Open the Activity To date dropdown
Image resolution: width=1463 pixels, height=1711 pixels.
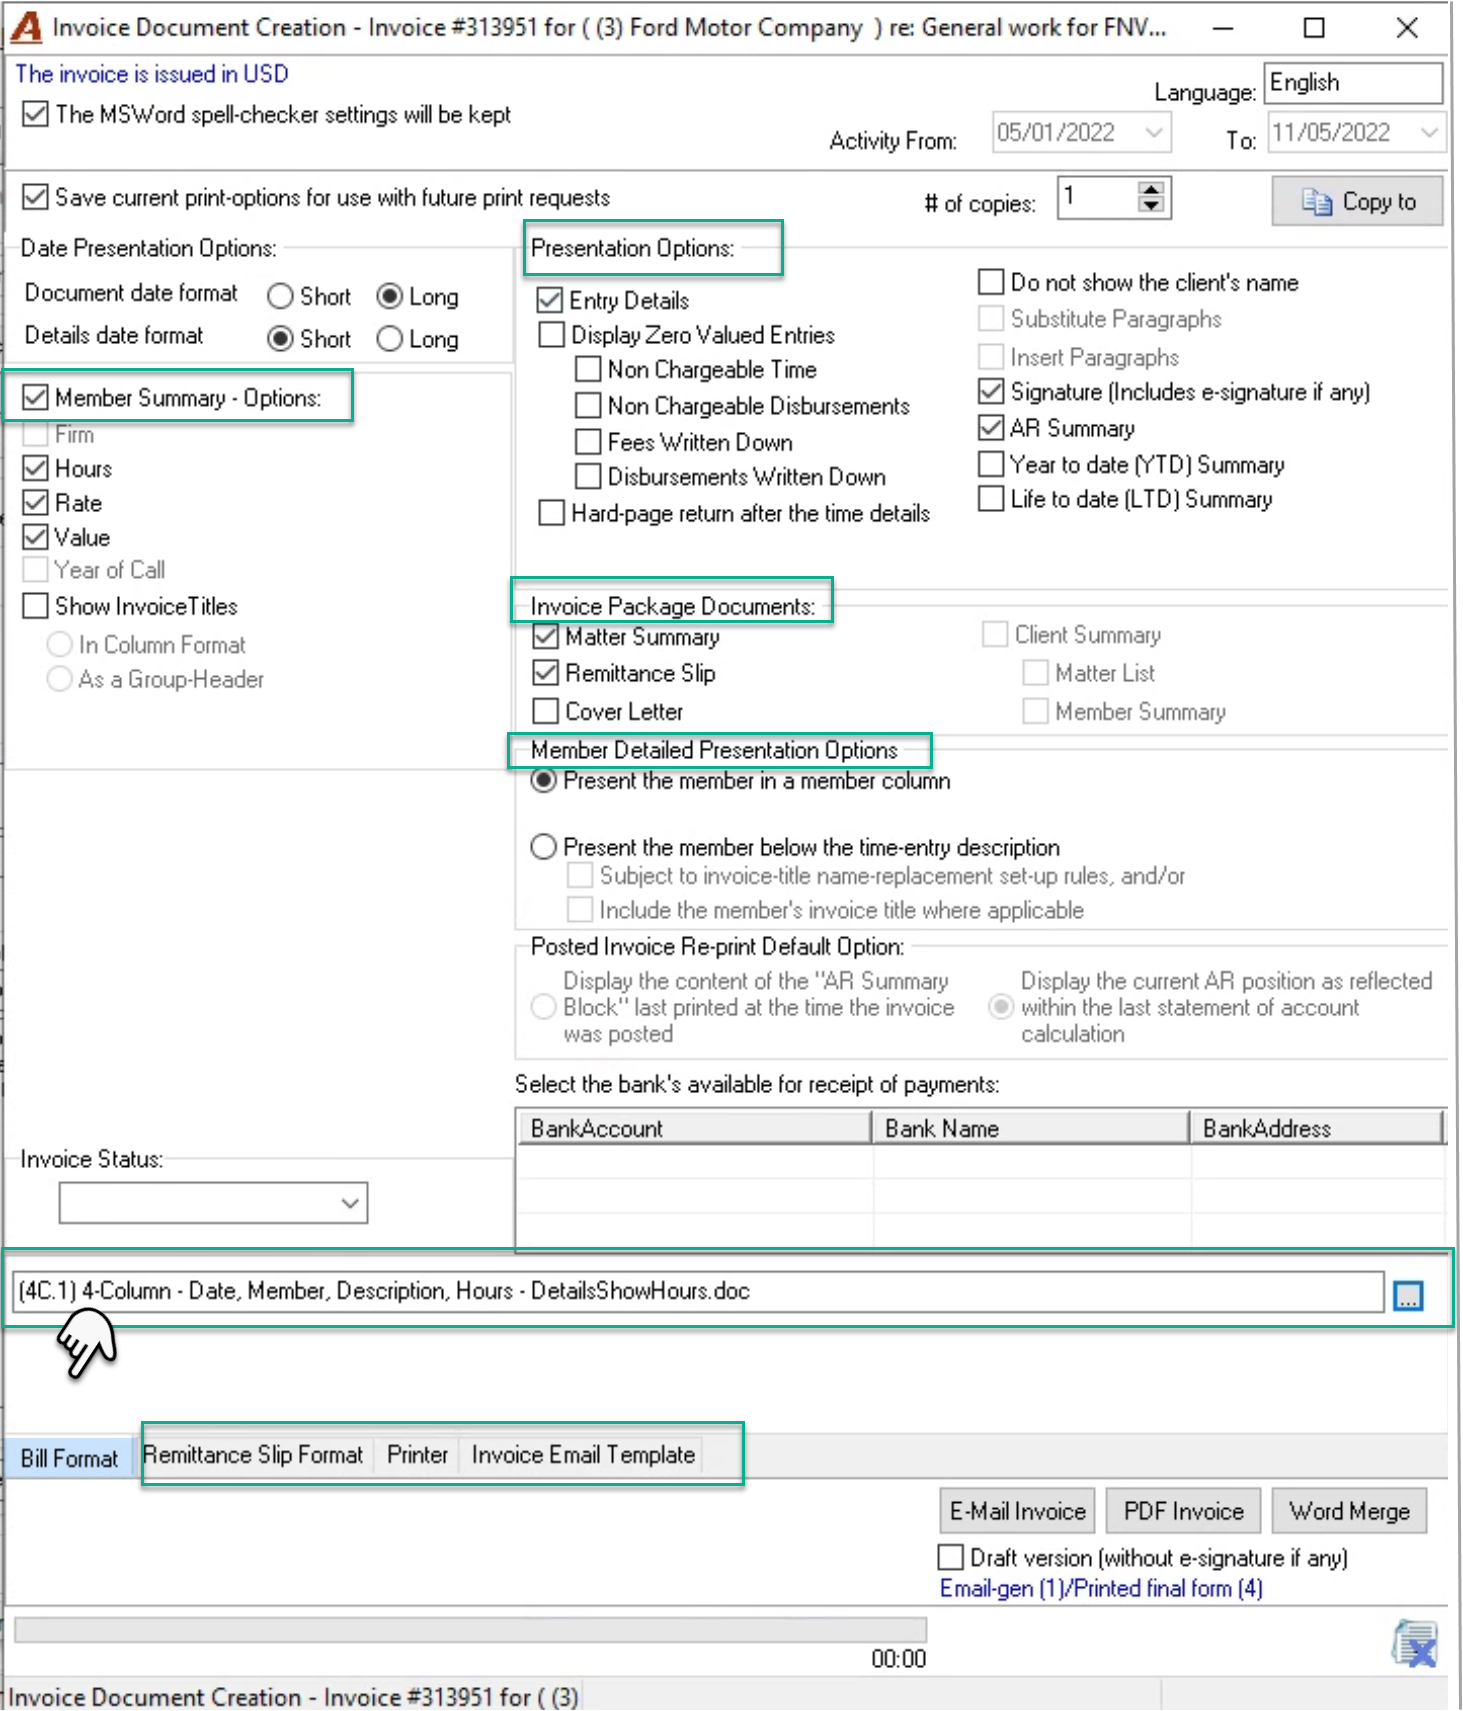click(1429, 132)
